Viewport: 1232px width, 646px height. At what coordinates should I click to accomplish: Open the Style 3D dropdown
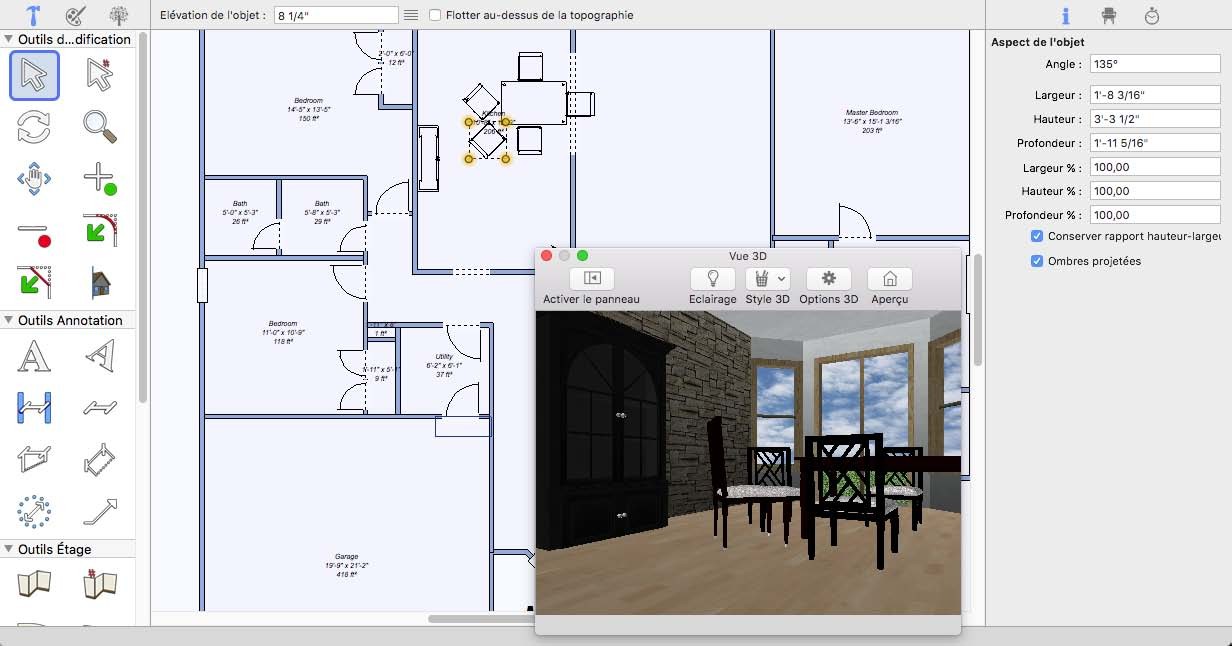pos(768,279)
